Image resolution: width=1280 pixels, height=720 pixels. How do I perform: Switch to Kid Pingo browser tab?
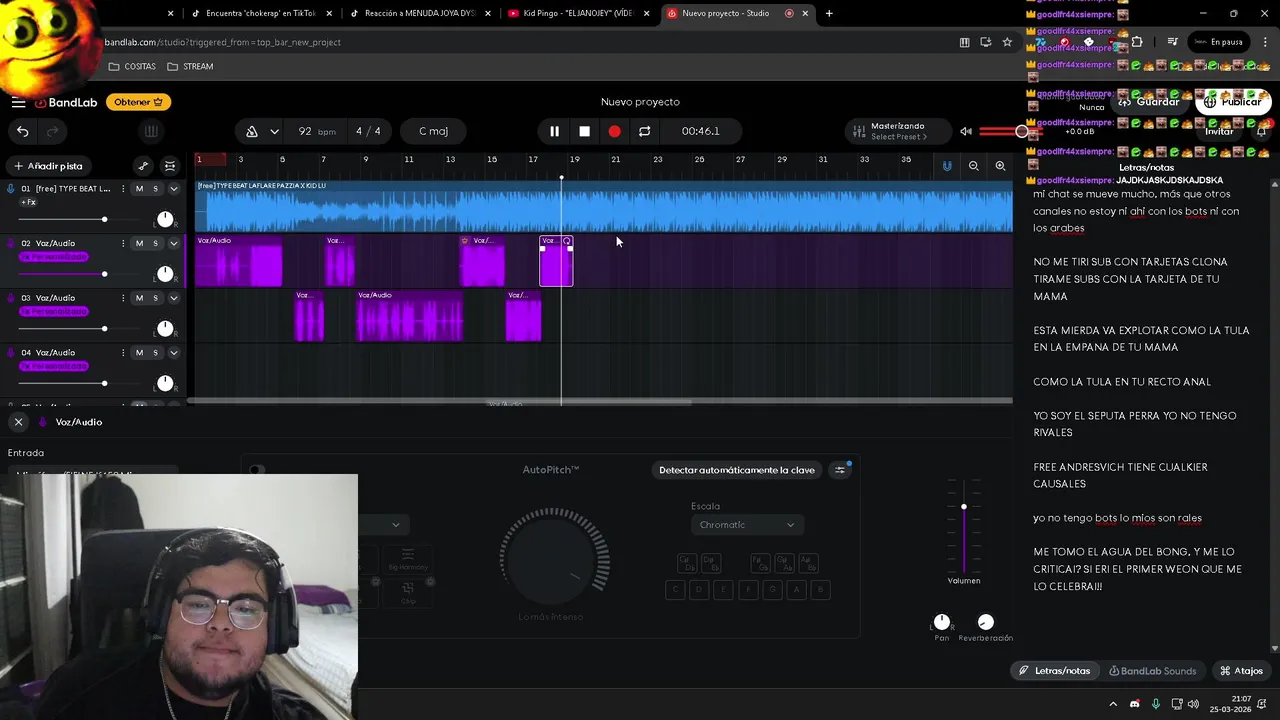pyautogui.click(x=578, y=13)
